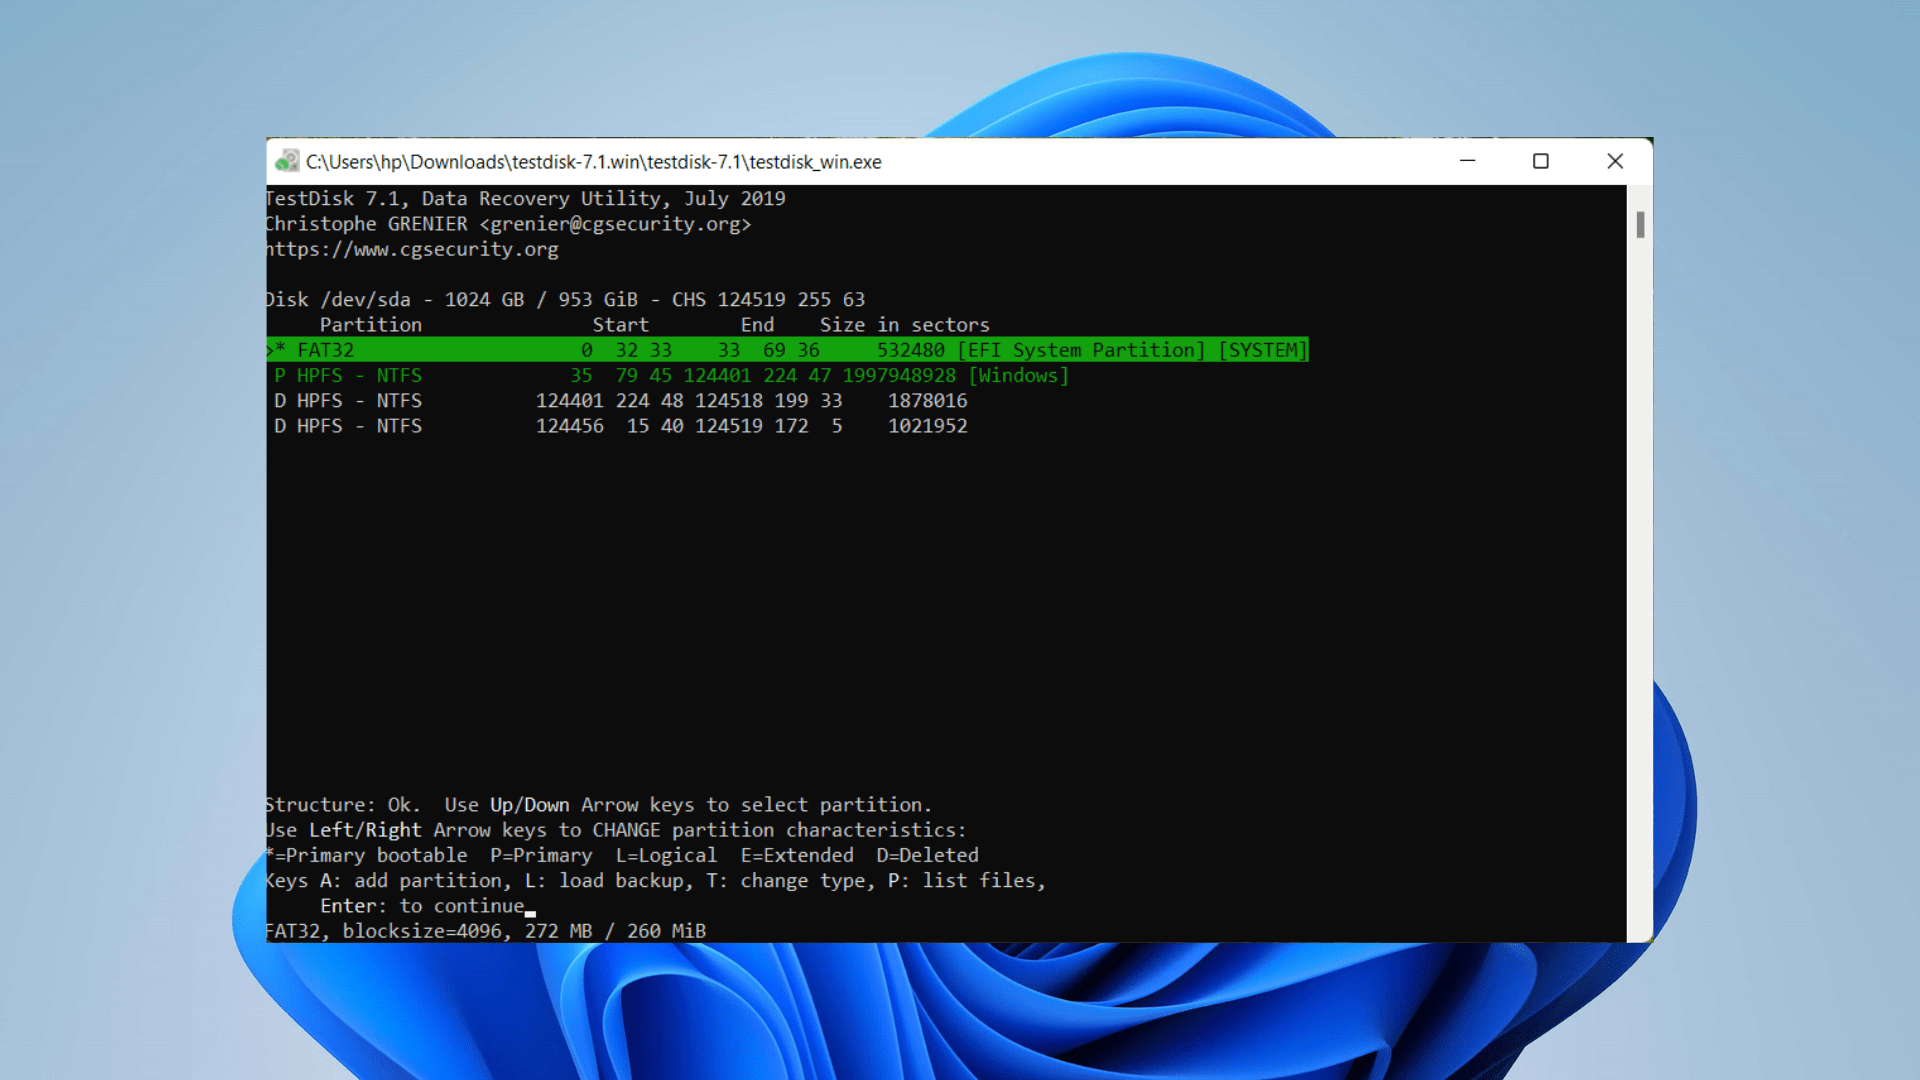This screenshot has height=1080, width=1920.
Task: Click the 'TestDisk 7.1, Data Recovery Utility' header line
Action: [526, 199]
